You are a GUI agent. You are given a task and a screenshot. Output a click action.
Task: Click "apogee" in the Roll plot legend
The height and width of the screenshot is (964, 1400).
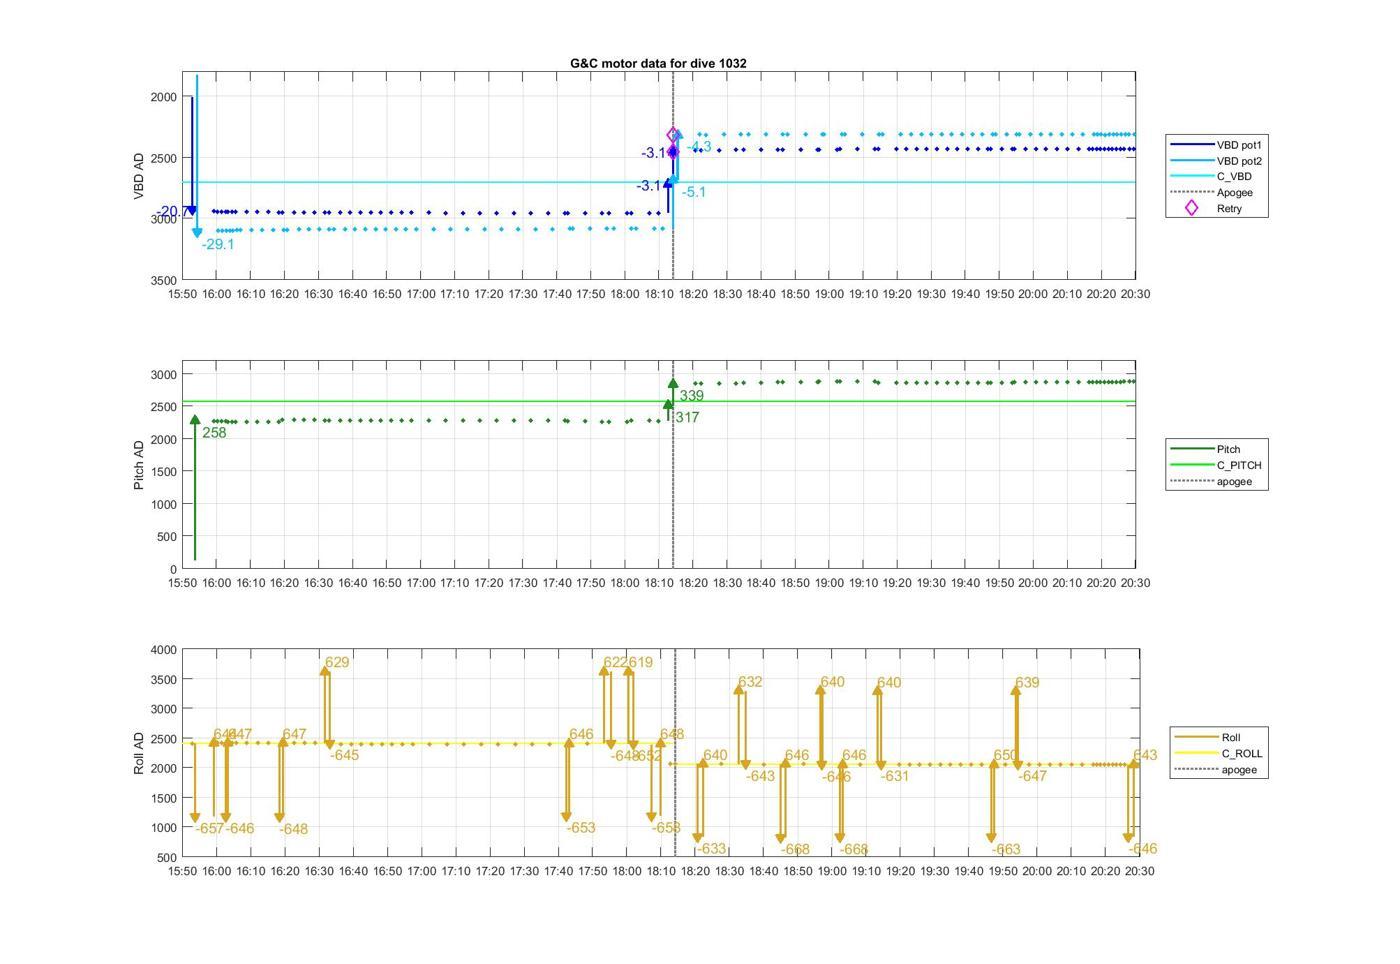pos(1214,770)
